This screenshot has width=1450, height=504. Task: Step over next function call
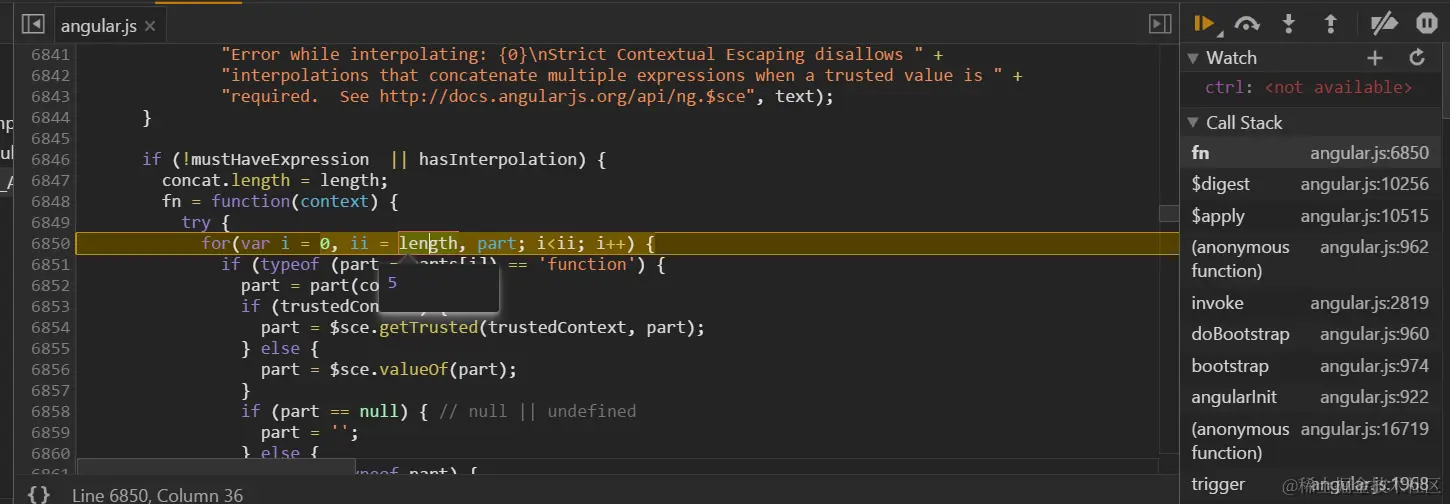(x=1247, y=24)
